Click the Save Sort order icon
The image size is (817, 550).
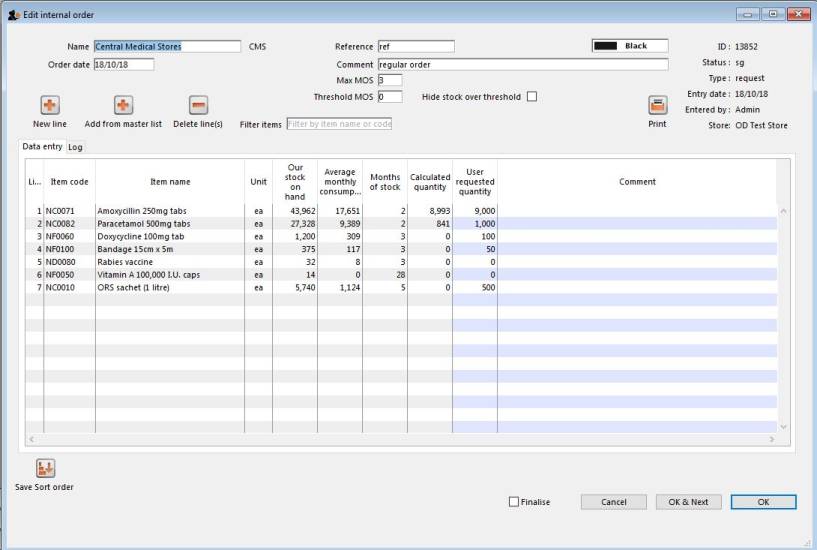45,468
